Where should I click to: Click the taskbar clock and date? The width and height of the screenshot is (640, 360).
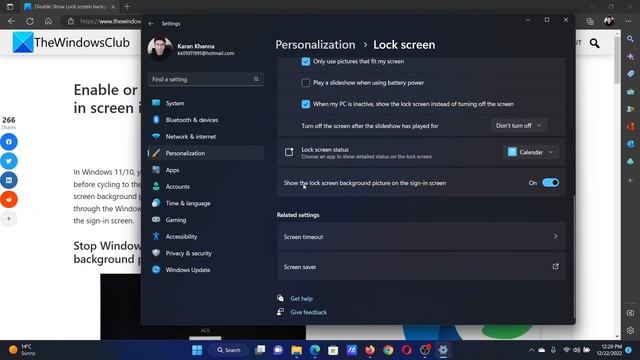[610, 350]
